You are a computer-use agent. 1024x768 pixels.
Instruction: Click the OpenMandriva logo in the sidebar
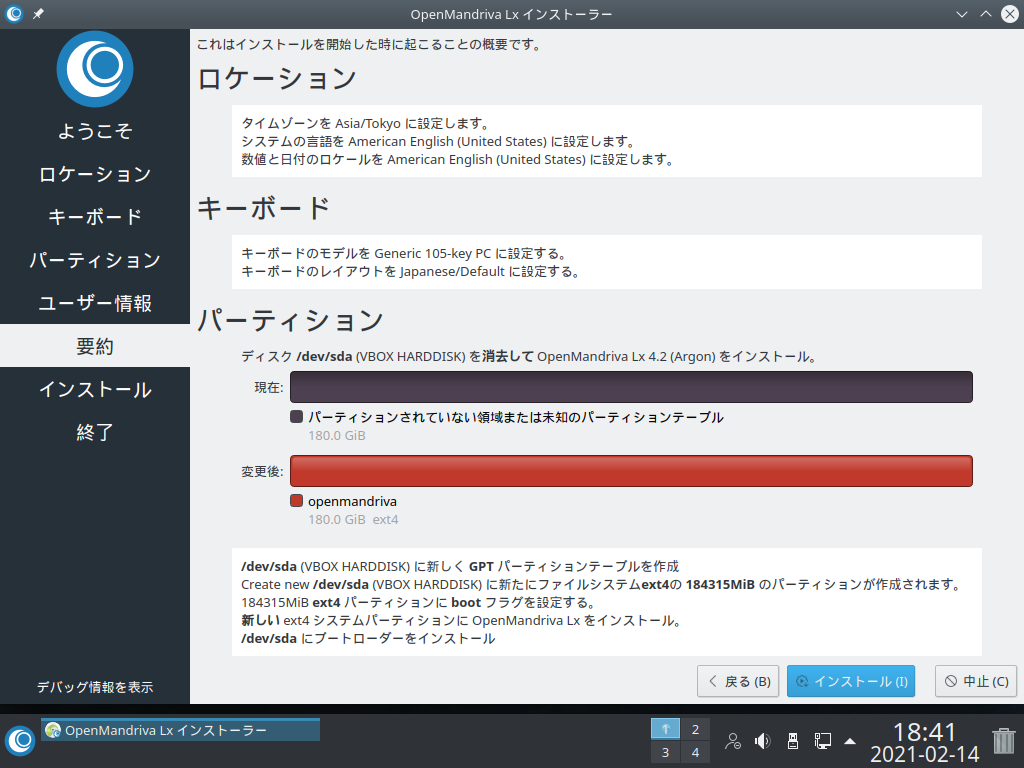(95, 69)
